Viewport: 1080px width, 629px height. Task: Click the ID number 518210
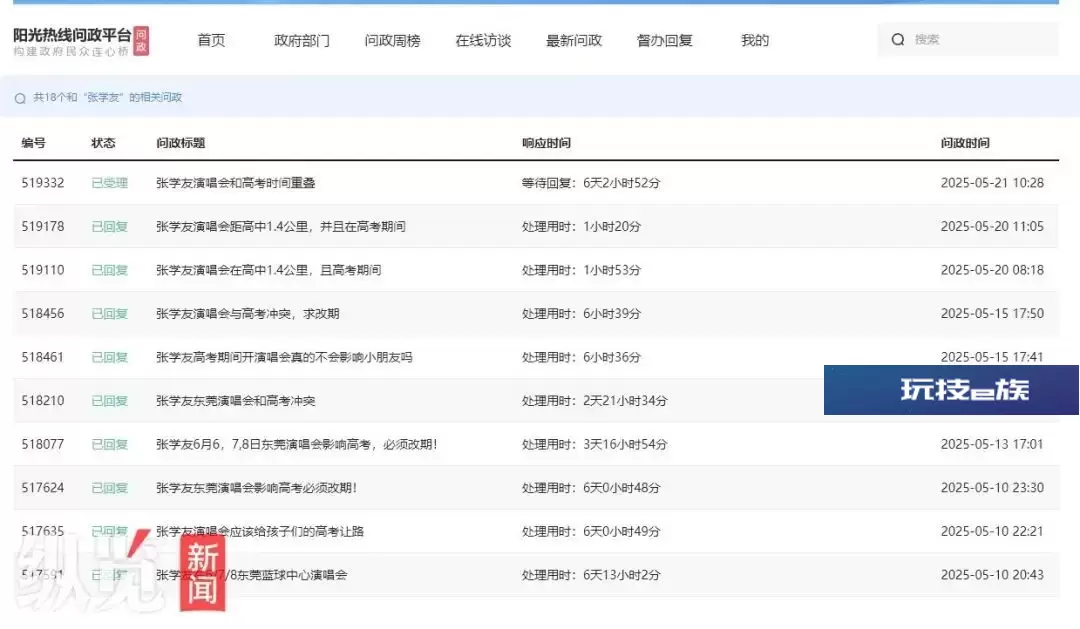click(43, 400)
